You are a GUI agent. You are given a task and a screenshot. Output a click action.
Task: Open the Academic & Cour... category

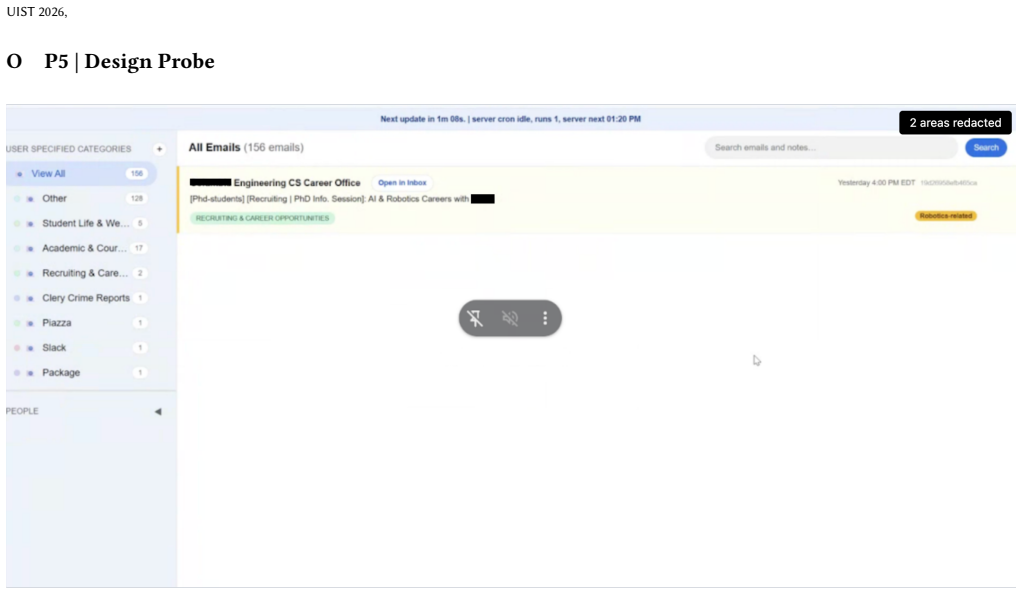click(81, 248)
